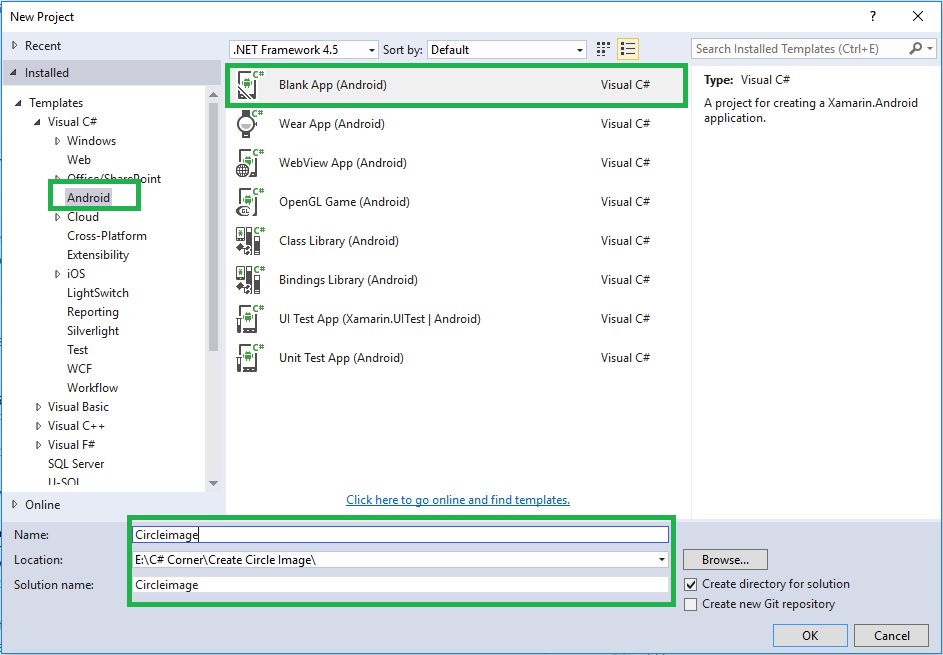Open the Location path dropdown arrow

point(662,560)
